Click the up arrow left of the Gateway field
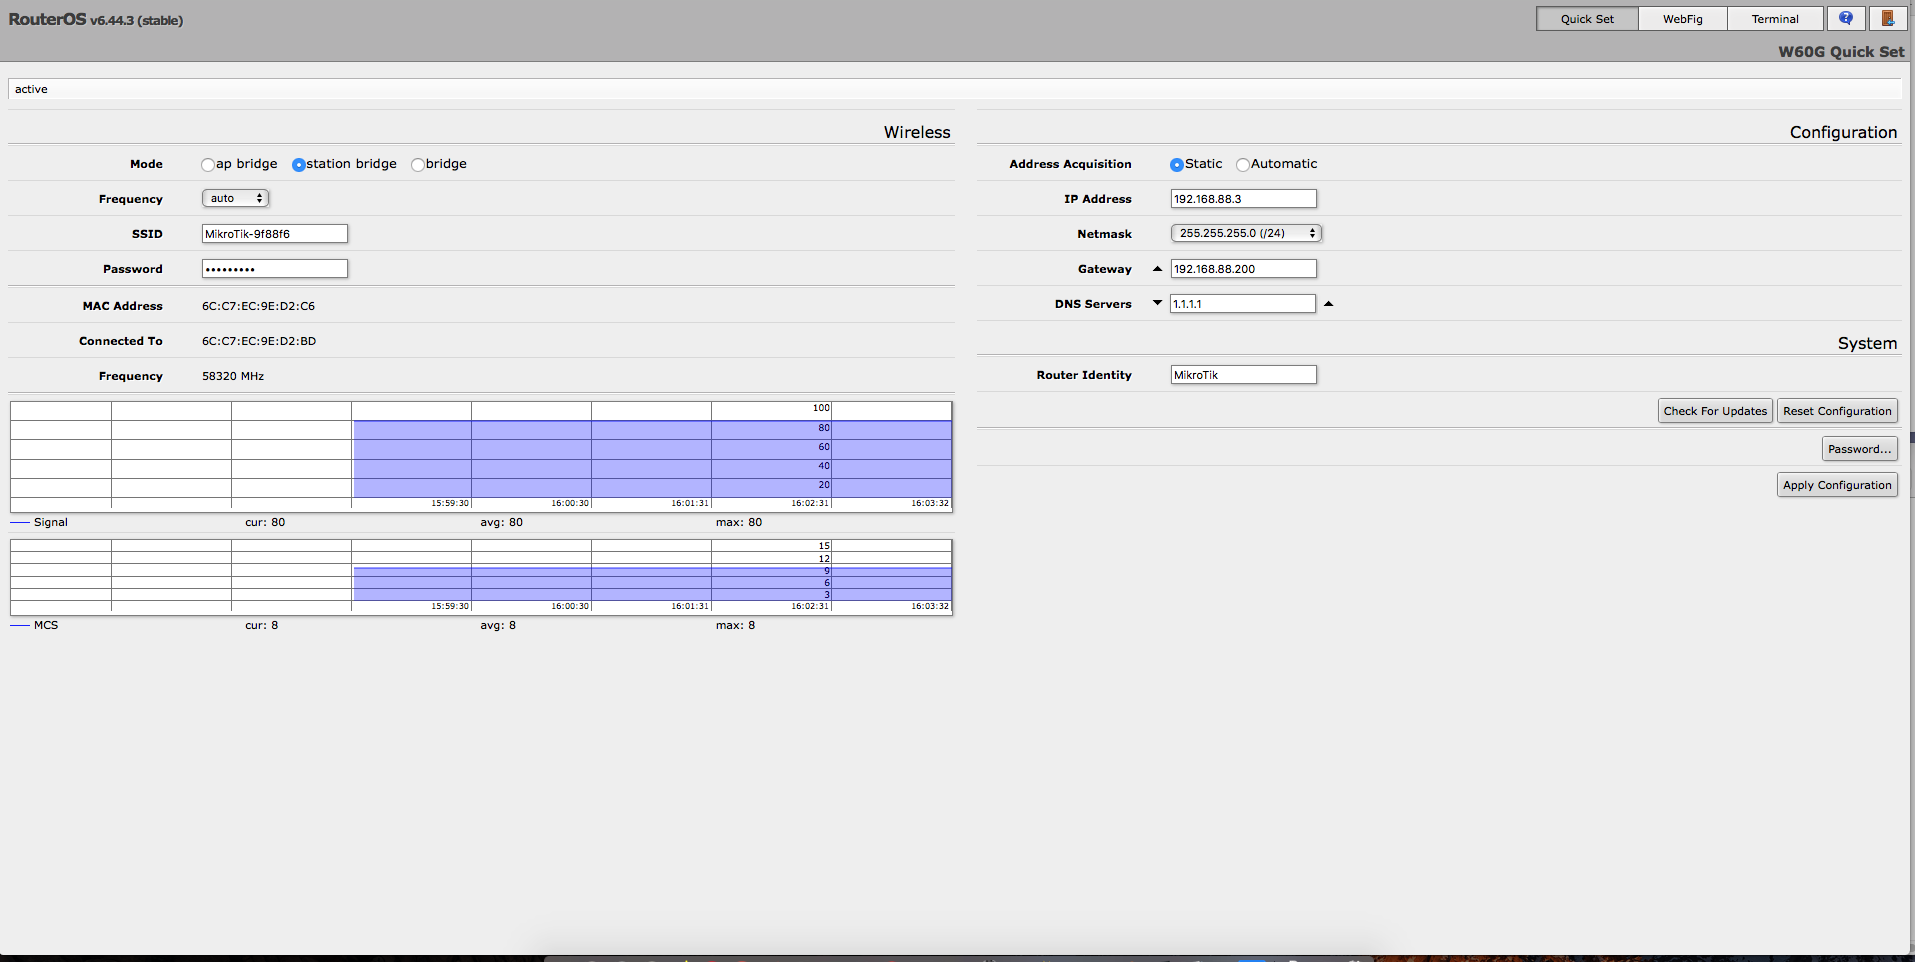 click(1157, 269)
